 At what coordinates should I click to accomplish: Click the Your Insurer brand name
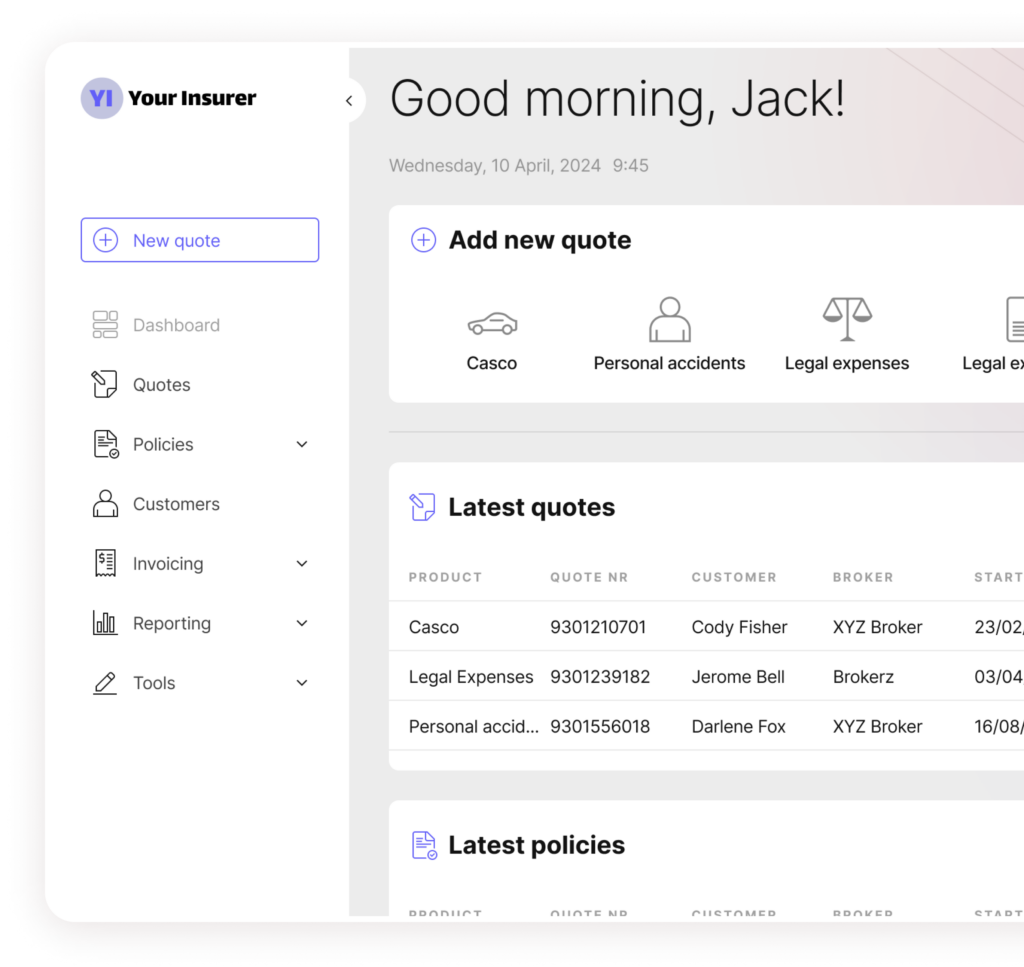point(192,98)
